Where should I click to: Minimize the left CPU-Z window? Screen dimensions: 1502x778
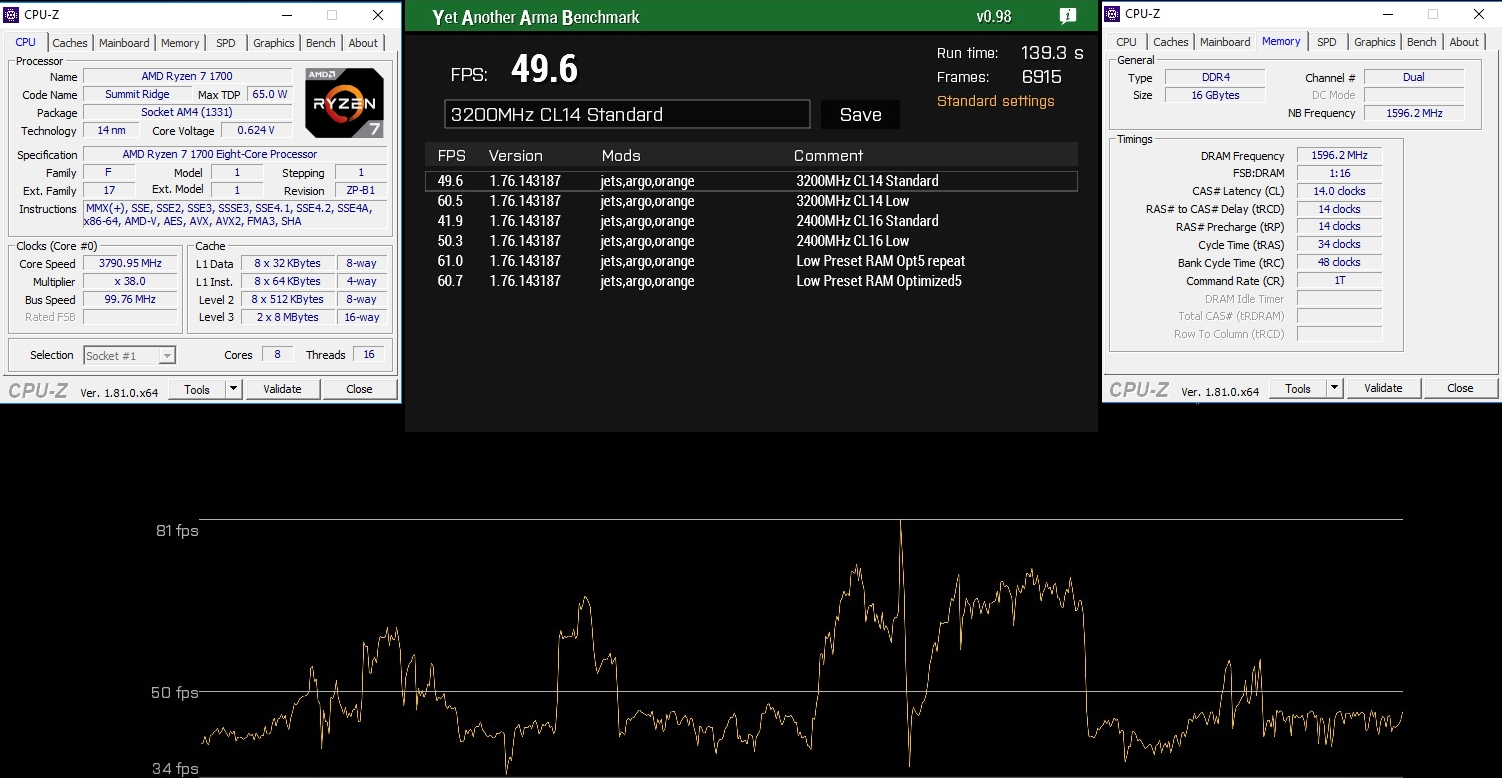(x=287, y=15)
